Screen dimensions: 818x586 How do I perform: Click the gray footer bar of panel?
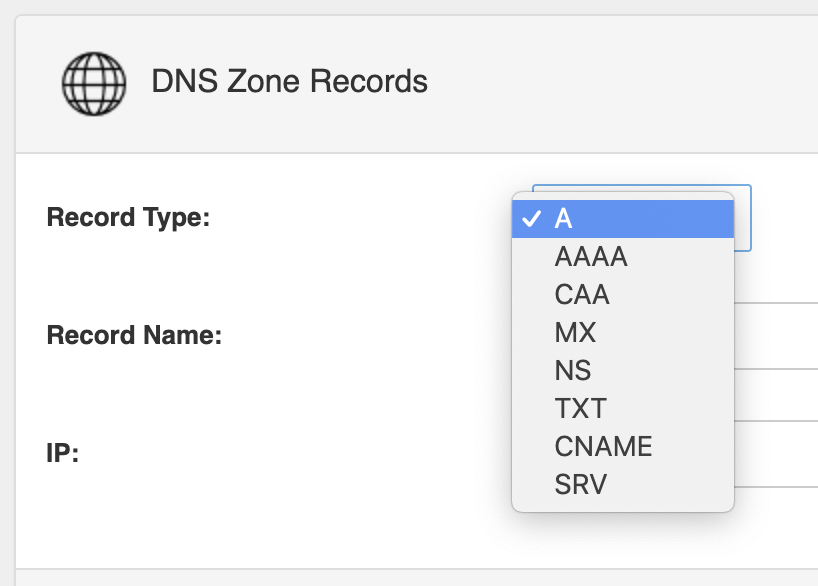tap(417, 578)
